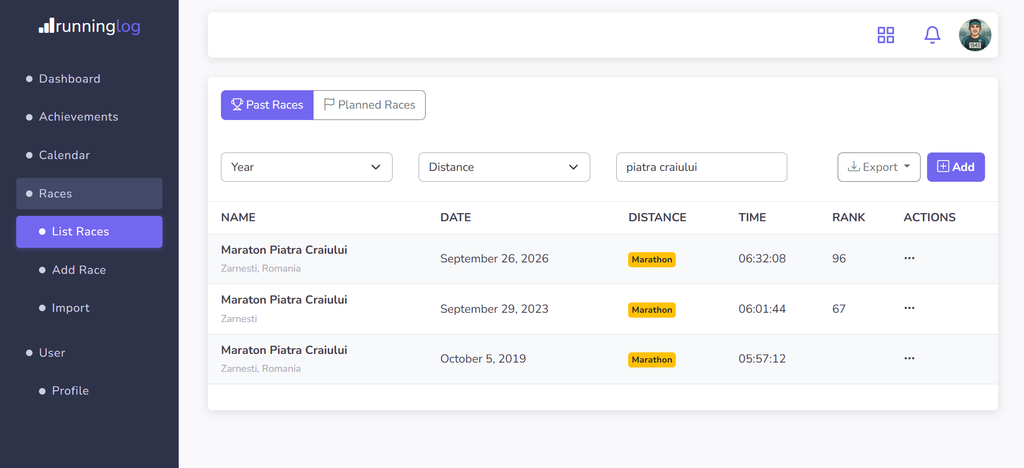The image size is (1024, 468).
Task: Open the user avatar menu
Action: pos(975,35)
